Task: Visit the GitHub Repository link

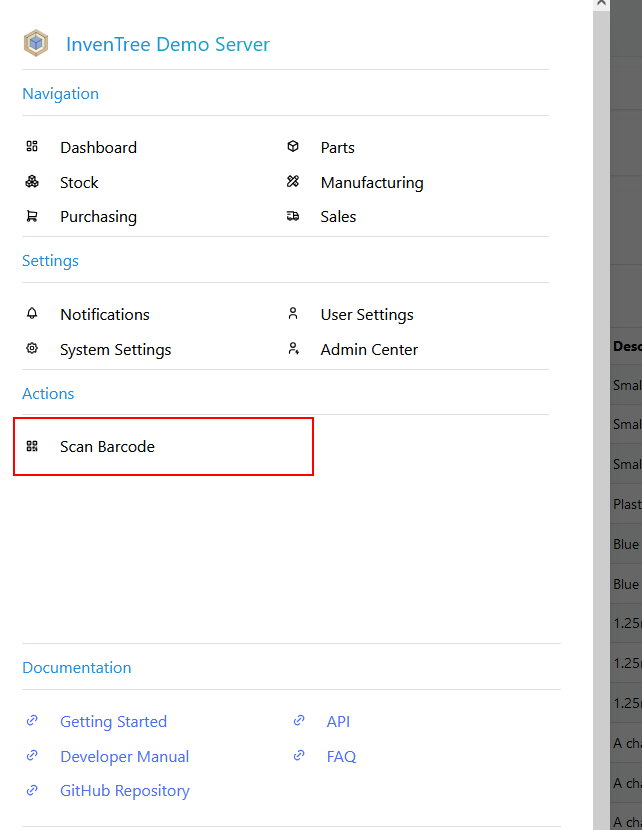Action: point(124,790)
